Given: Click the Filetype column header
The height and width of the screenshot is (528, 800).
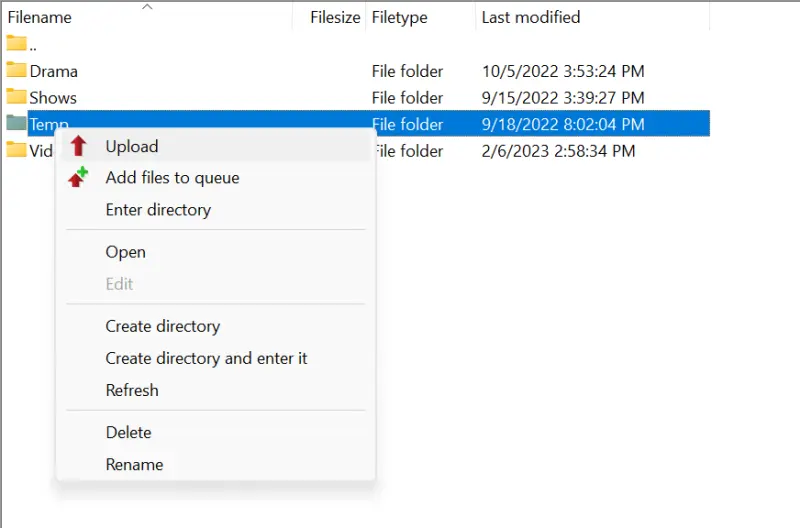Looking at the screenshot, I should tap(400, 17).
